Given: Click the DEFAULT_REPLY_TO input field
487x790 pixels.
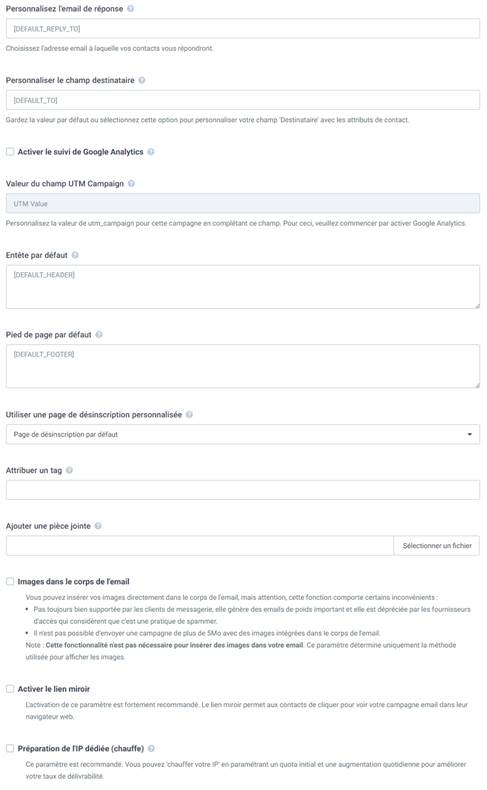Looking at the screenshot, I should [243, 29].
